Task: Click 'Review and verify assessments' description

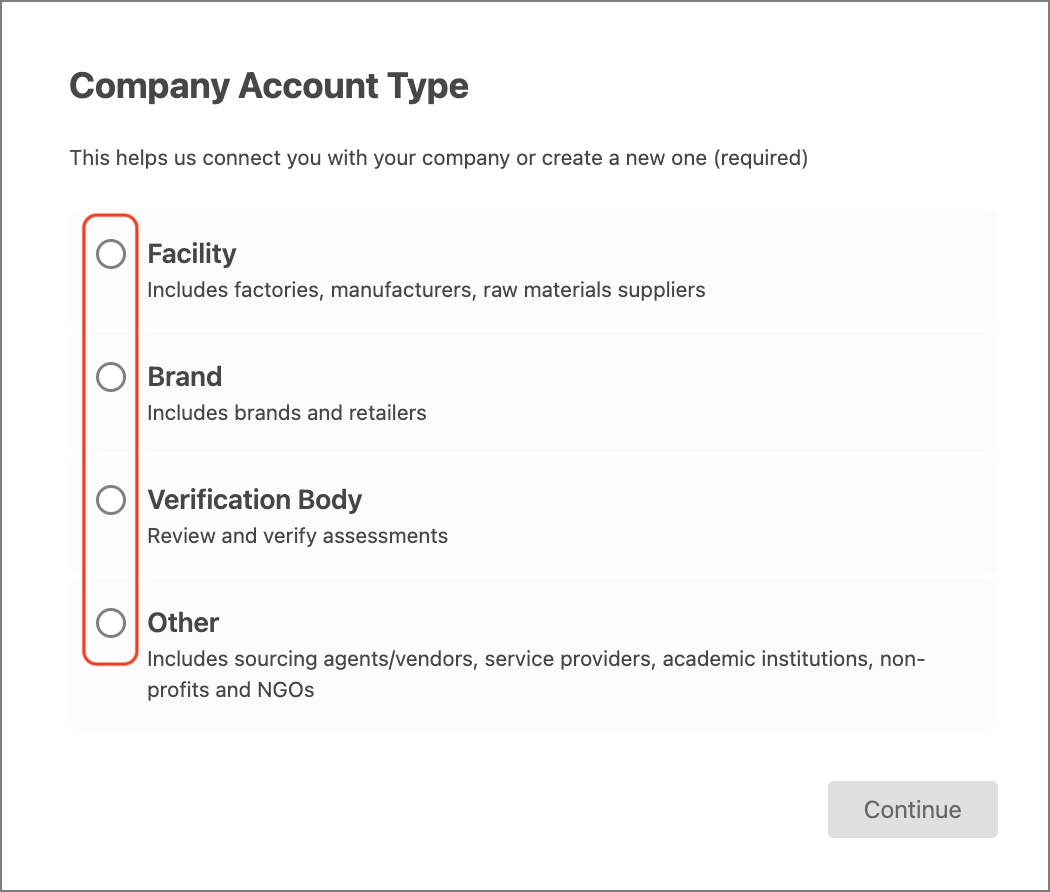Action: [x=297, y=536]
